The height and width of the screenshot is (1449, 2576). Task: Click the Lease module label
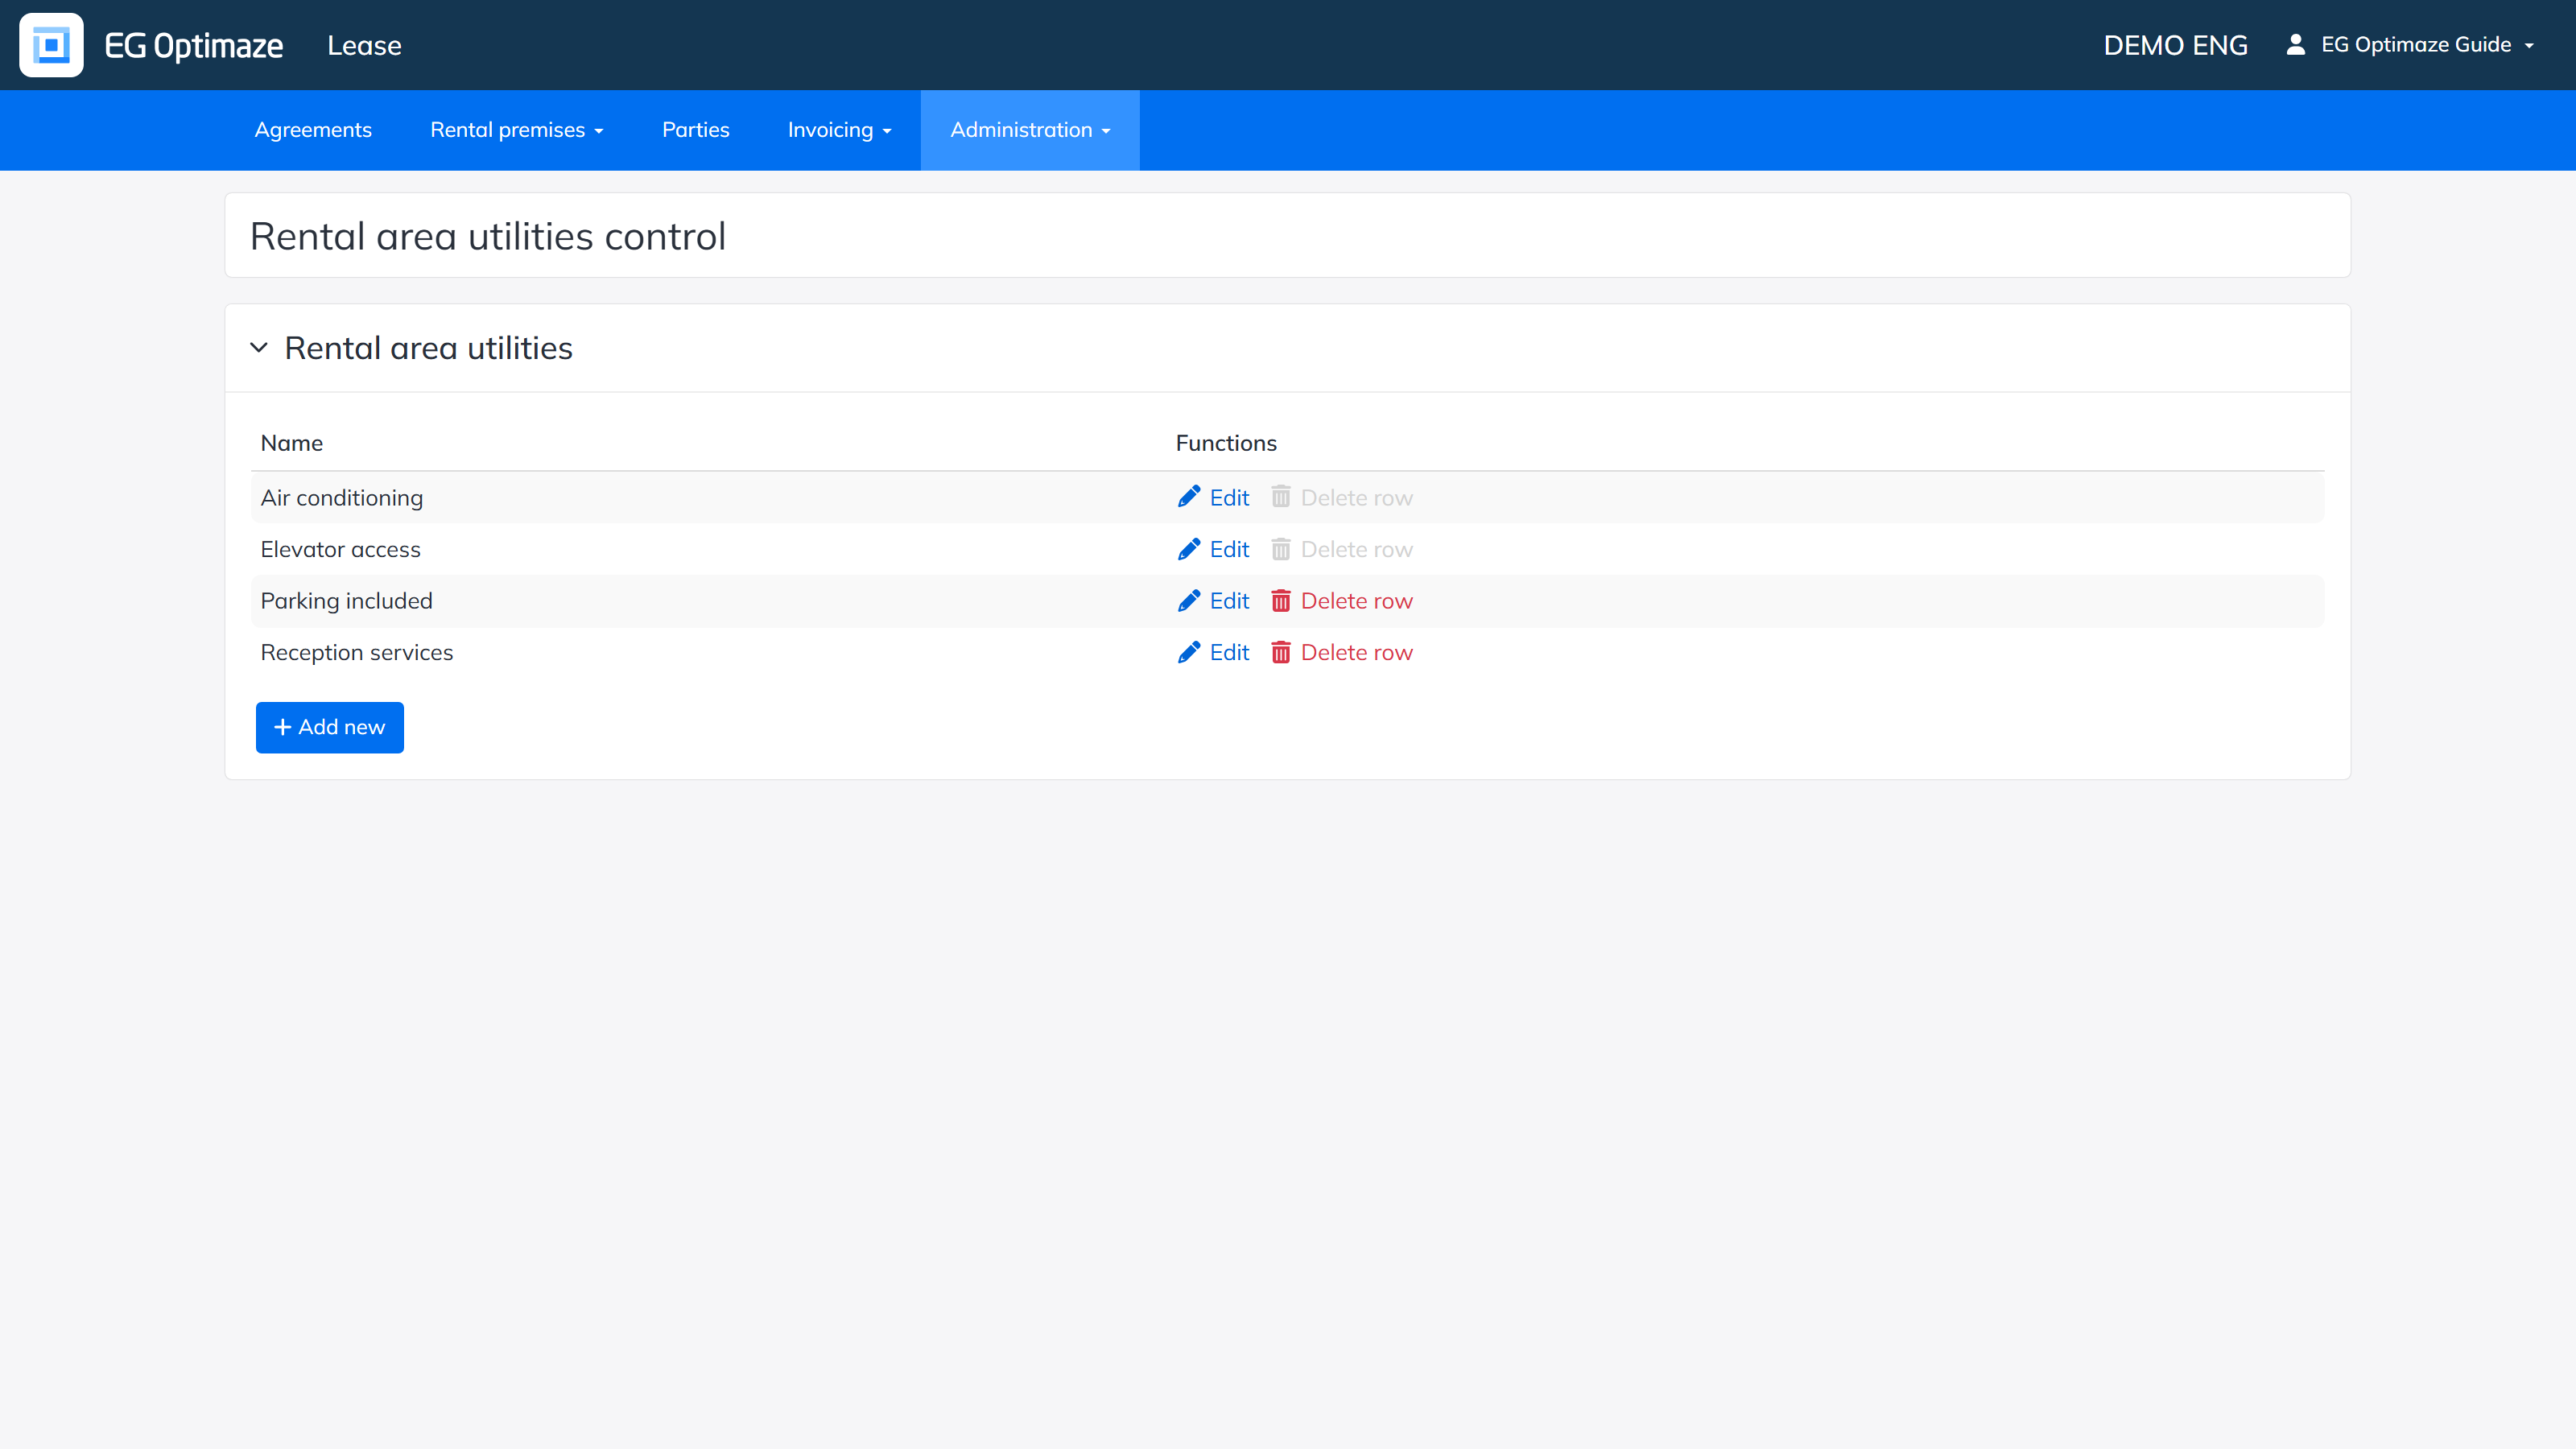pos(364,45)
